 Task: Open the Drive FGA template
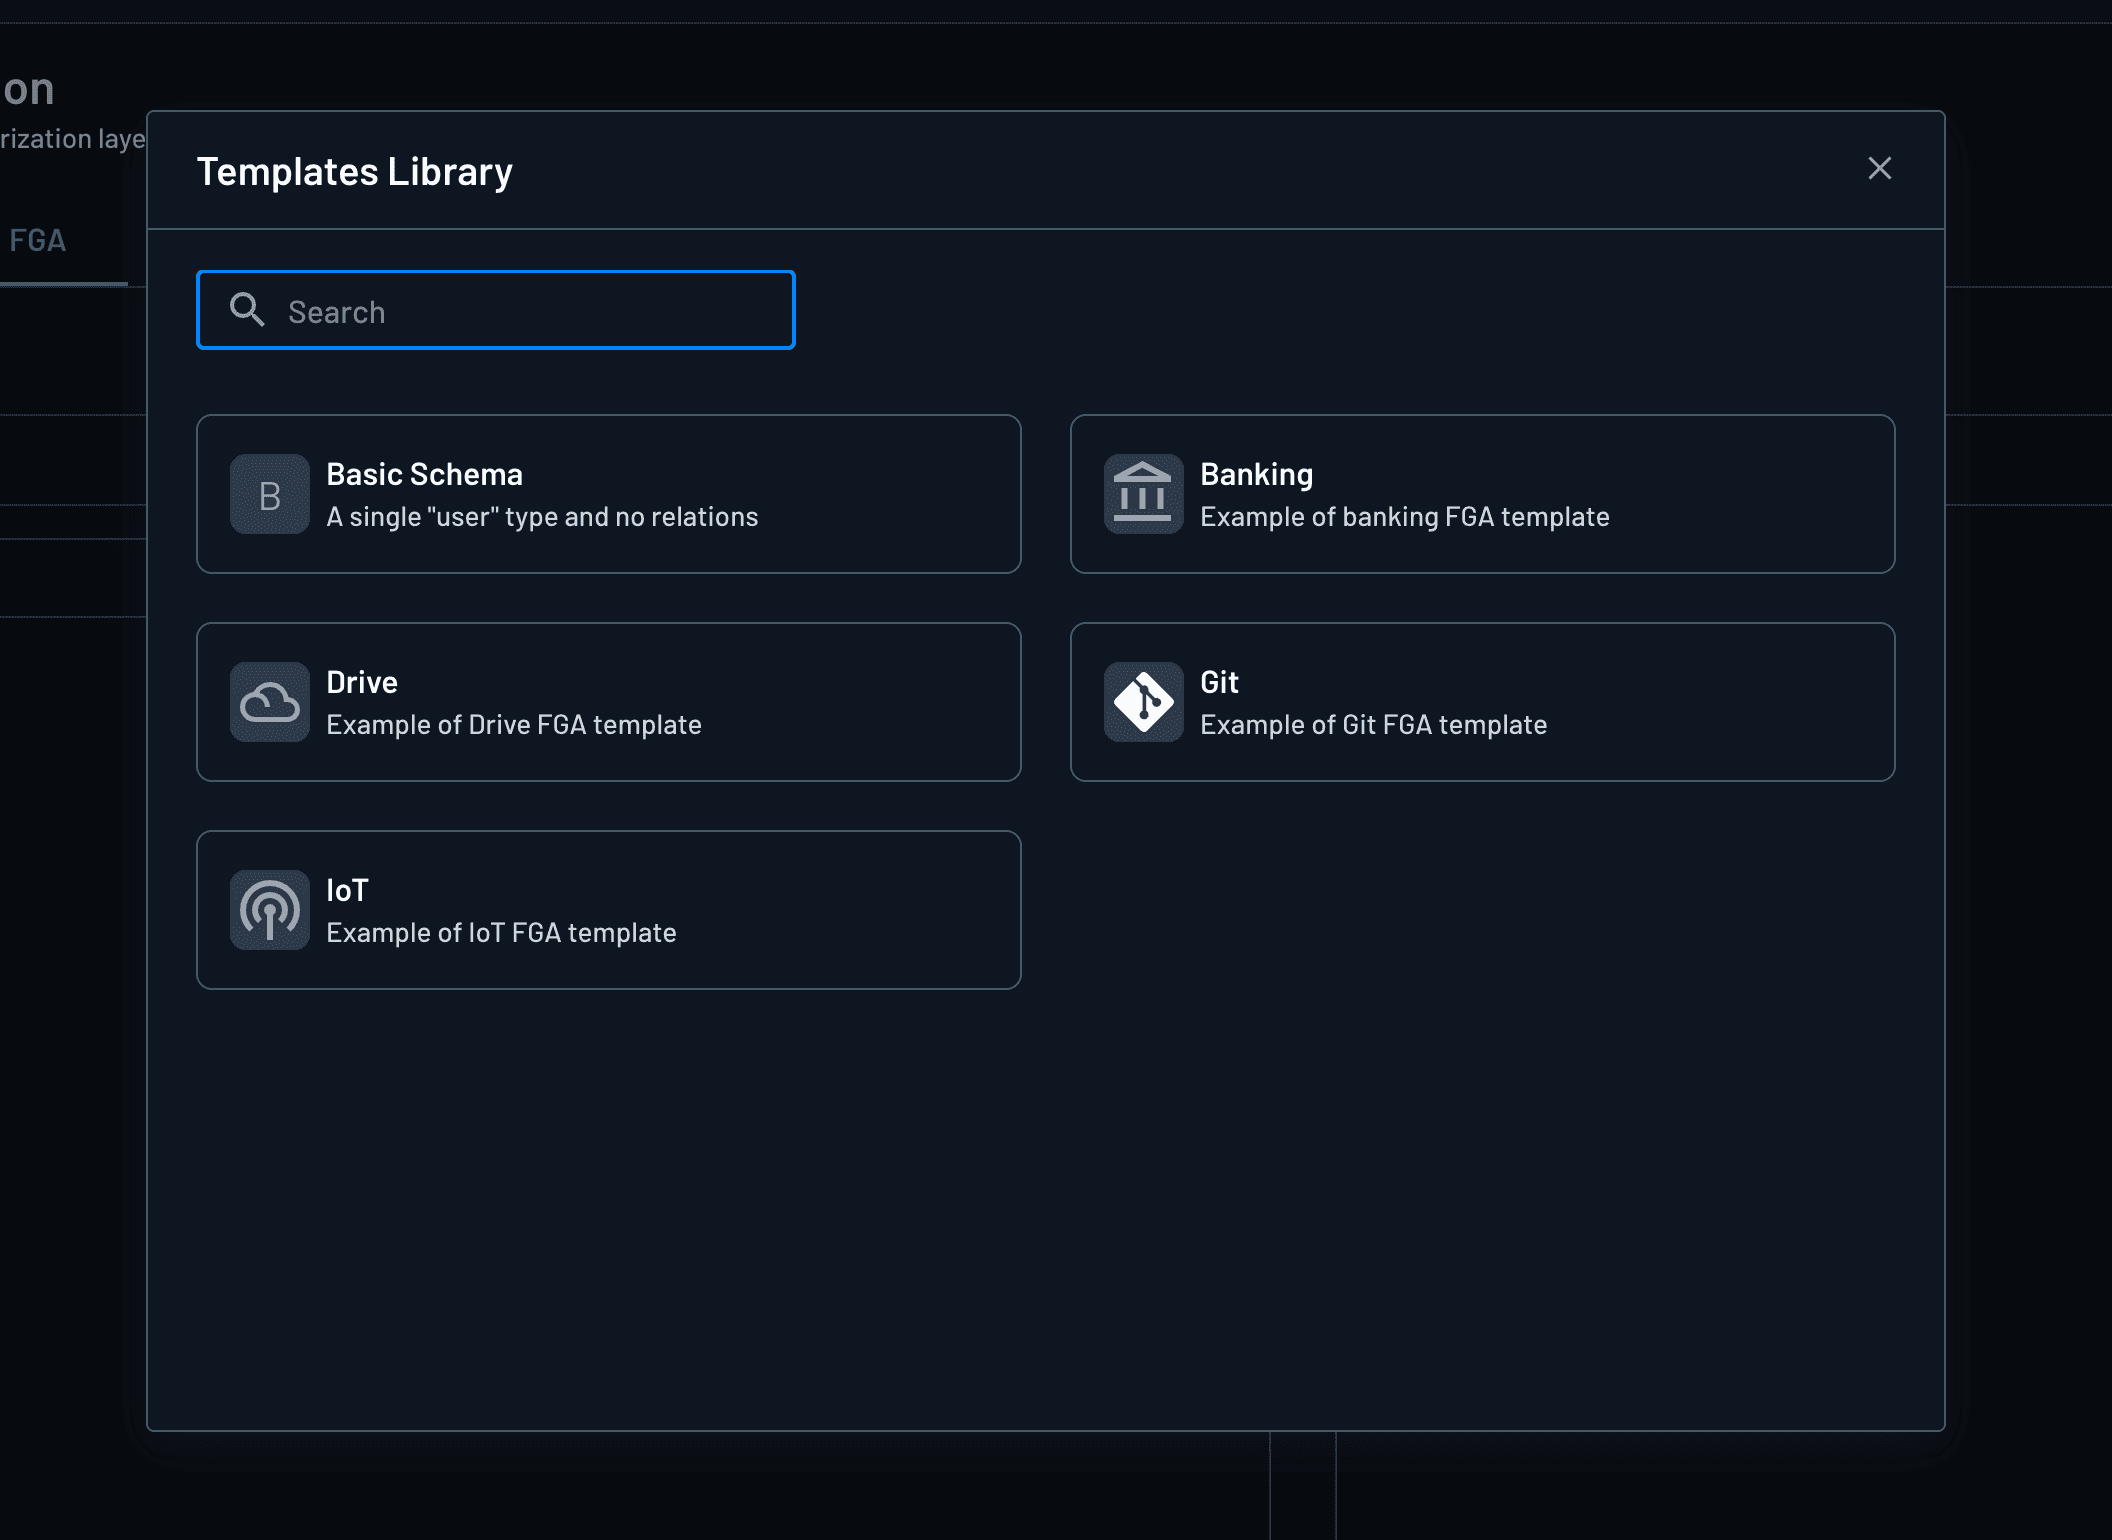[x=608, y=702]
